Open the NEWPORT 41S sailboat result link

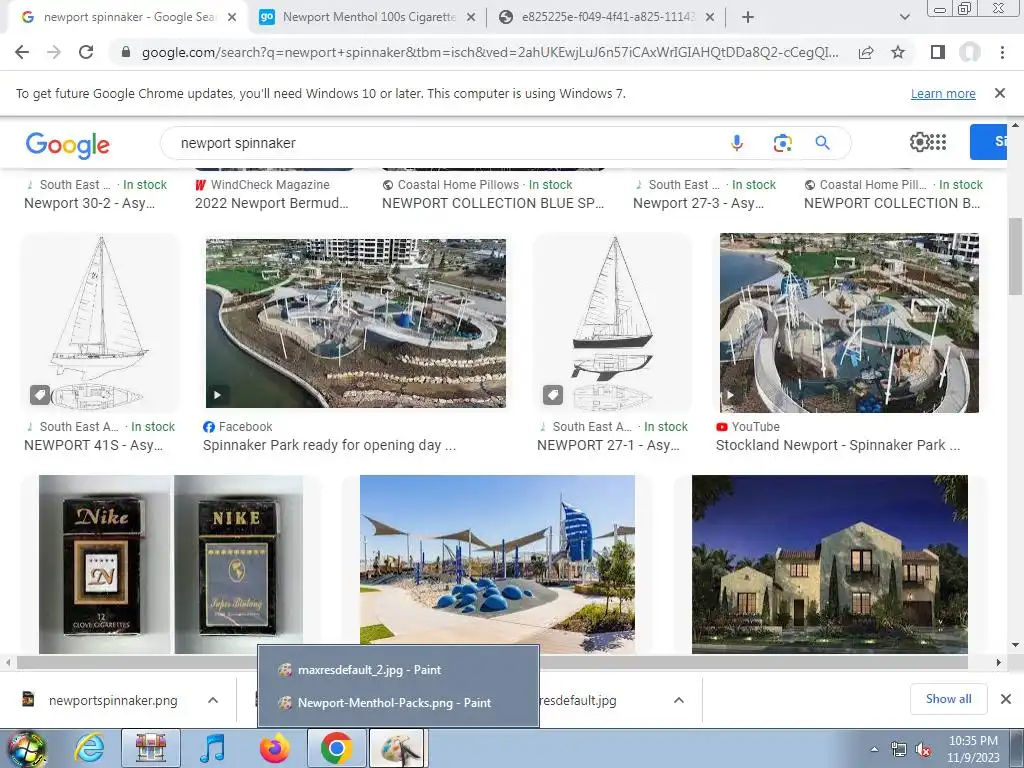(93, 445)
